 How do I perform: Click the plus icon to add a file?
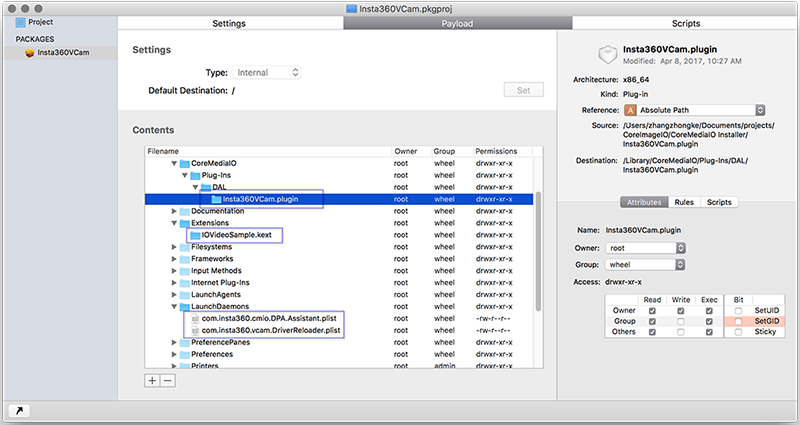click(152, 381)
